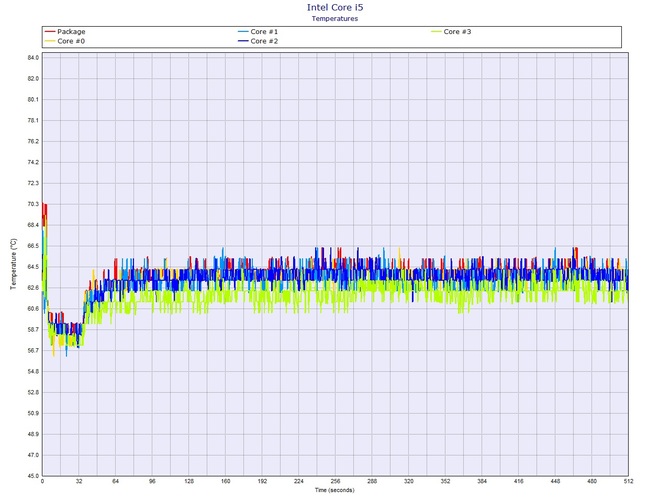Click the 84.0 y-axis value
The height and width of the screenshot is (502, 670).
[x=33, y=58]
